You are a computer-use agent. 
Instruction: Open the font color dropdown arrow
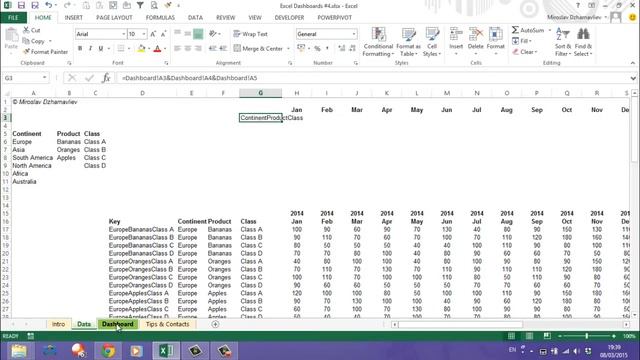click(x=165, y=49)
